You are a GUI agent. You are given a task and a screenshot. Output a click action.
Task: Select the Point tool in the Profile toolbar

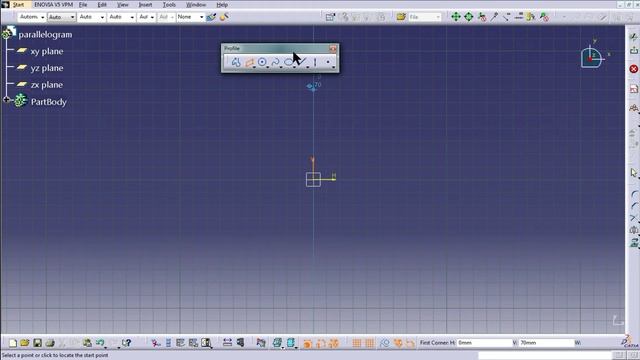(x=328, y=62)
